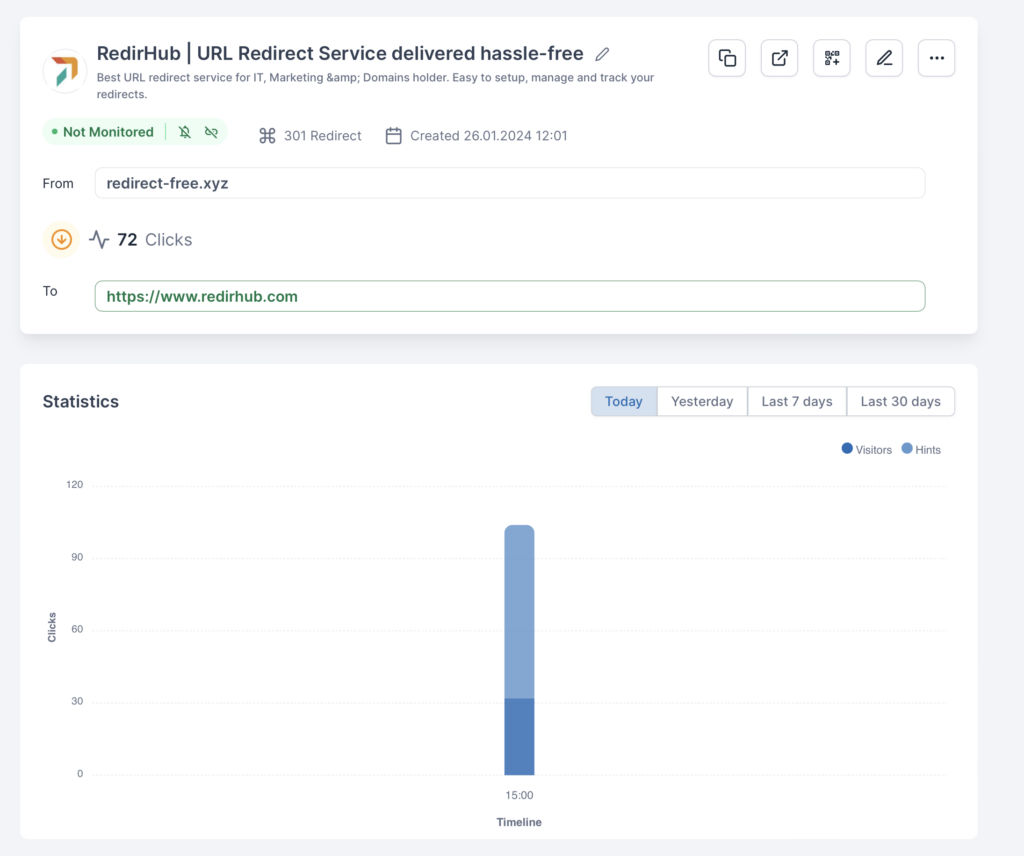Select the Today statistics tab

tap(624, 402)
